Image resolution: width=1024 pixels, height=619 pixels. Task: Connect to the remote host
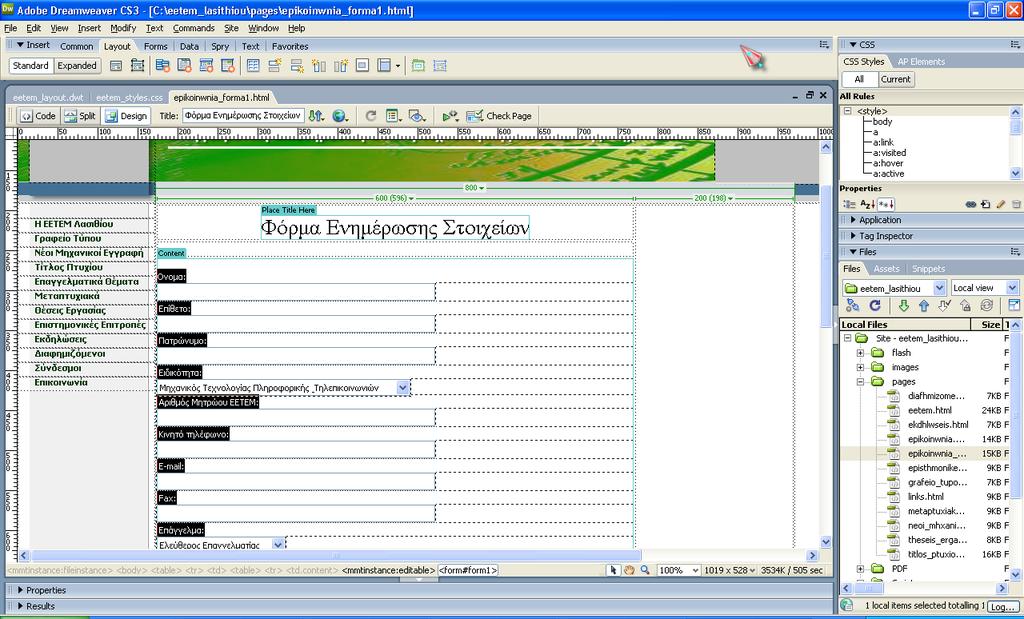[x=852, y=305]
